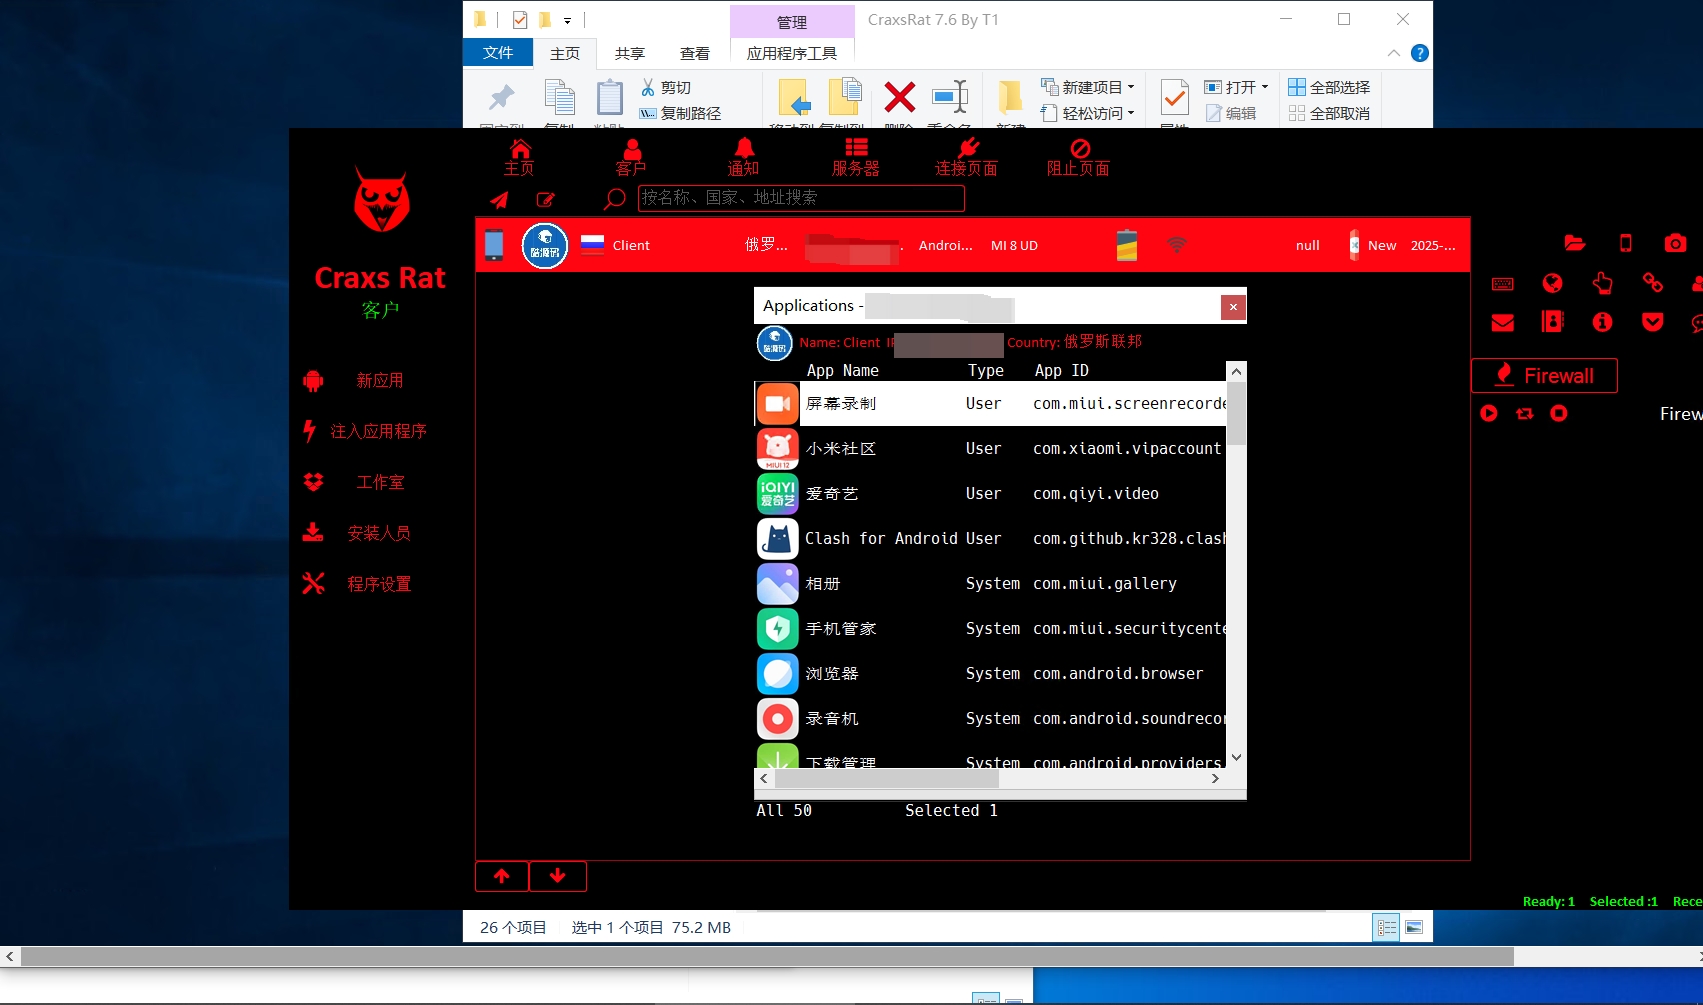Select the Clash for Android row
This screenshot has width=1703, height=1005.
coord(990,539)
